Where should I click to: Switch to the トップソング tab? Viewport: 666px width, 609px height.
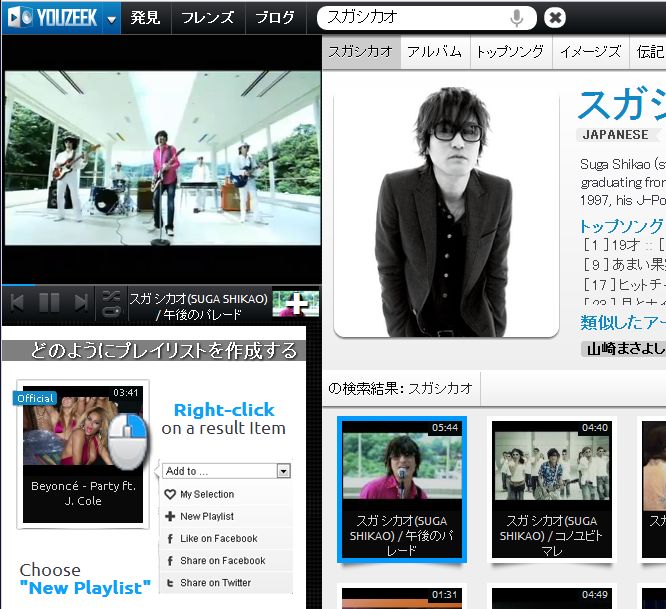click(x=511, y=52)
